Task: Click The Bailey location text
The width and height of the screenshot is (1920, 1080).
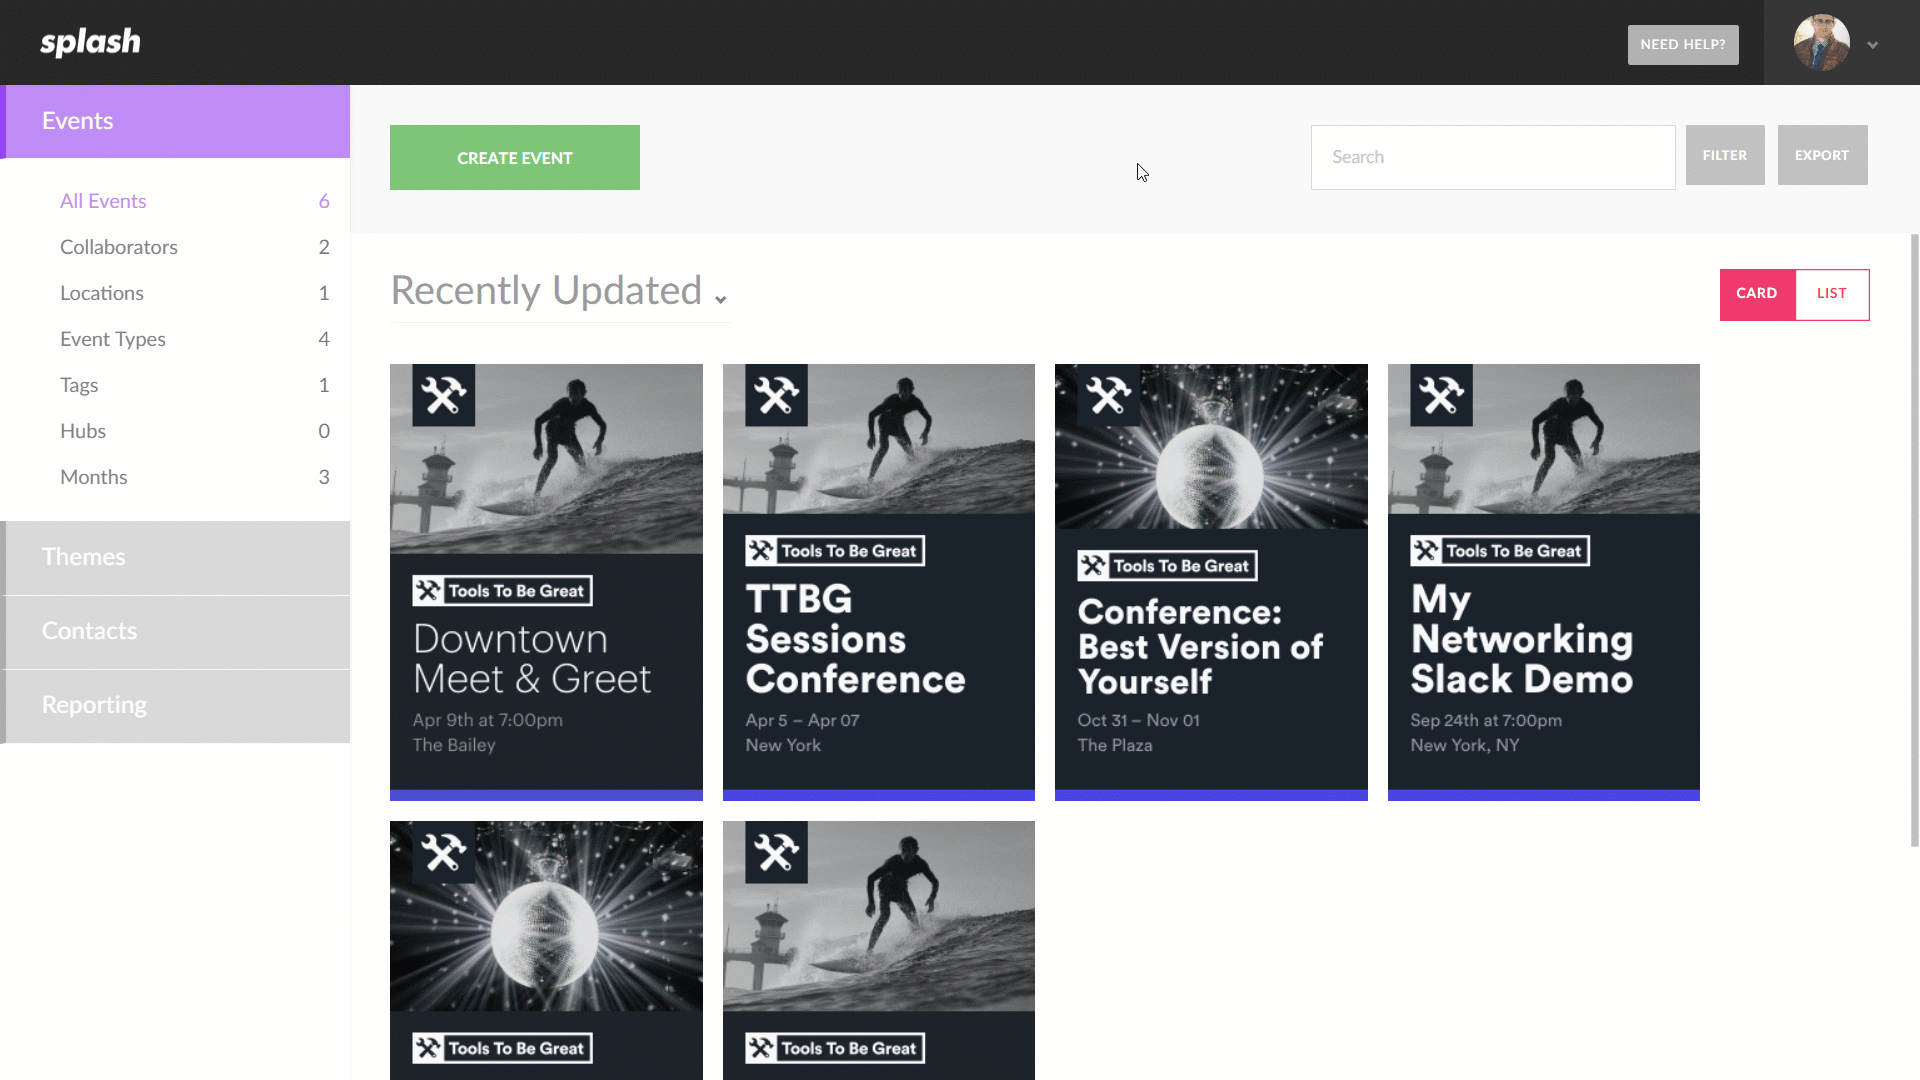Action: [454, 745]
